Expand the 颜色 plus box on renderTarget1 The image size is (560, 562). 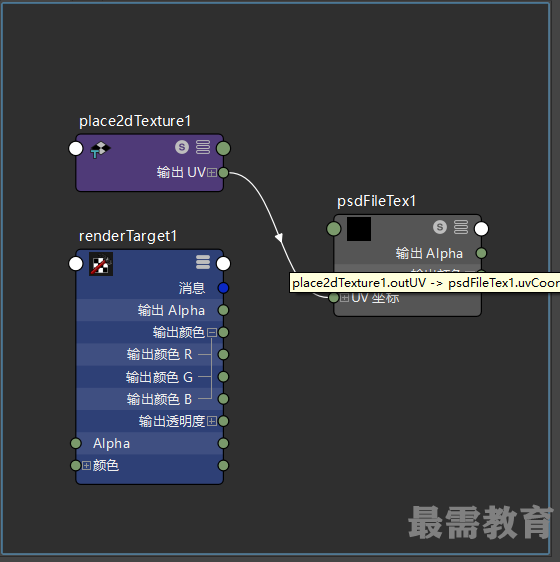86,466
